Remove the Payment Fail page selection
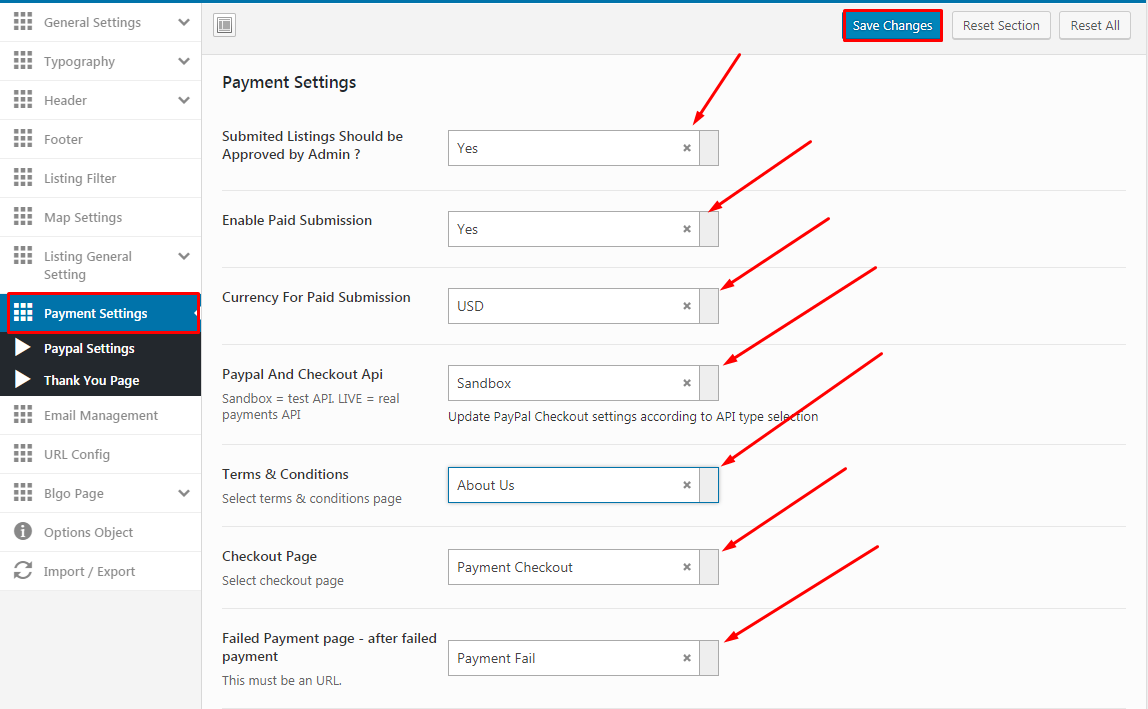1148x709 pixels. 687,658
